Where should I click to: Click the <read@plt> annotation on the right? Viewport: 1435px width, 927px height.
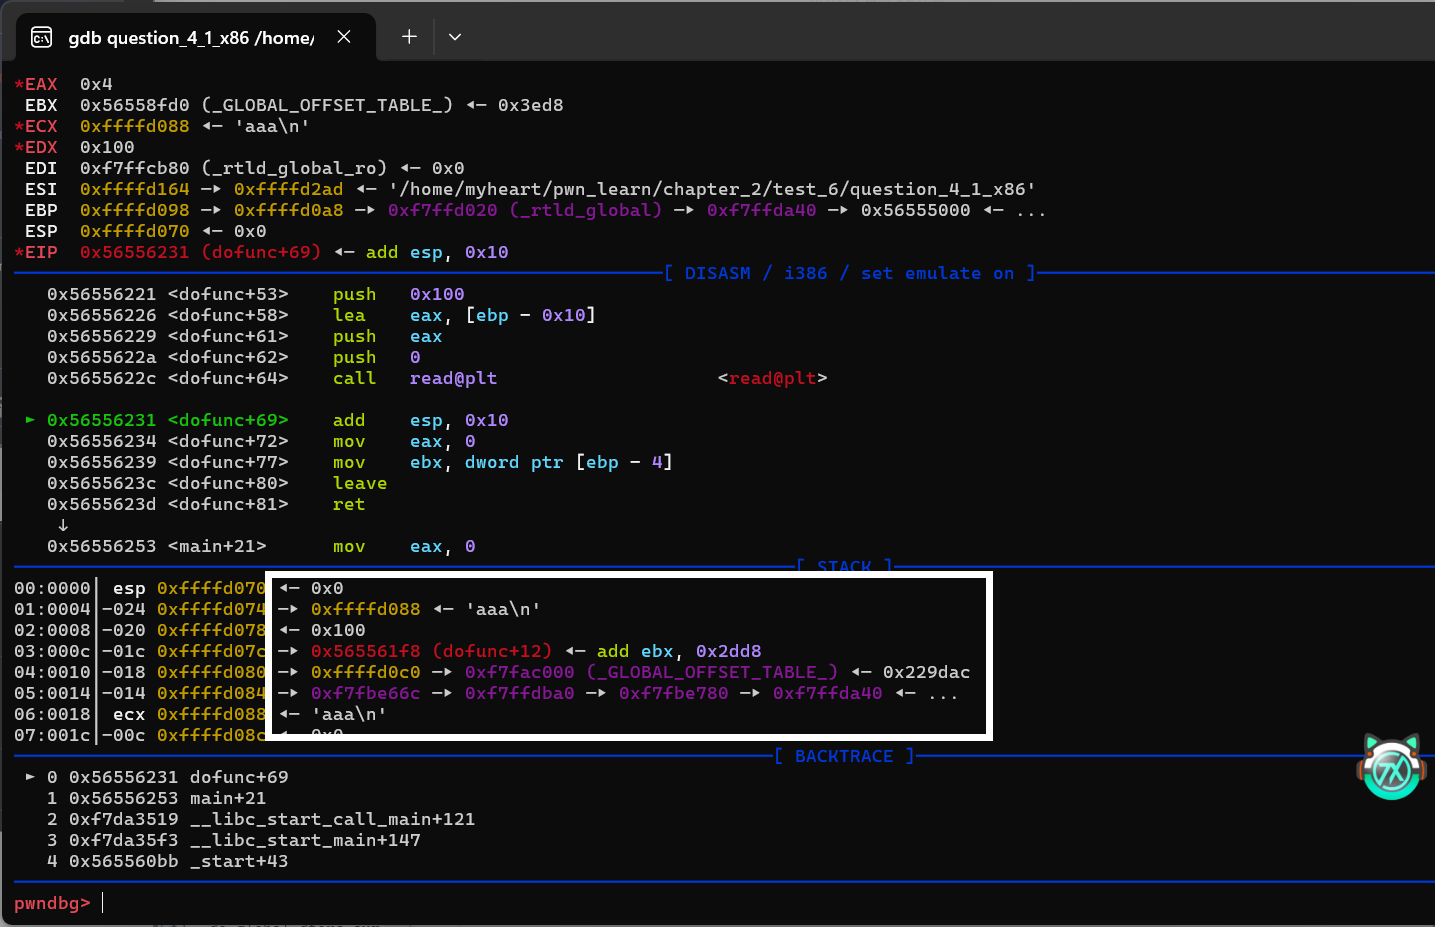click(x=773, y=378)
